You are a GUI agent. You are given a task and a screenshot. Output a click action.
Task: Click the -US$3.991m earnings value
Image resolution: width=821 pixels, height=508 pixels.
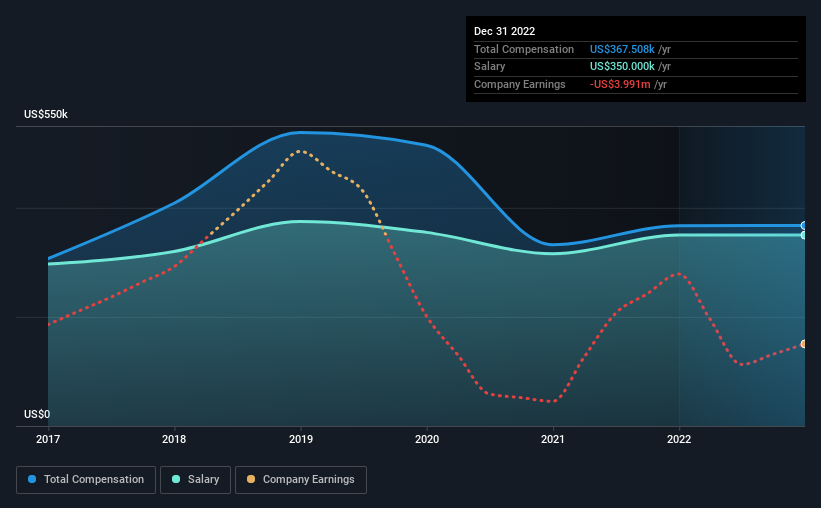(x=620, y=84)
